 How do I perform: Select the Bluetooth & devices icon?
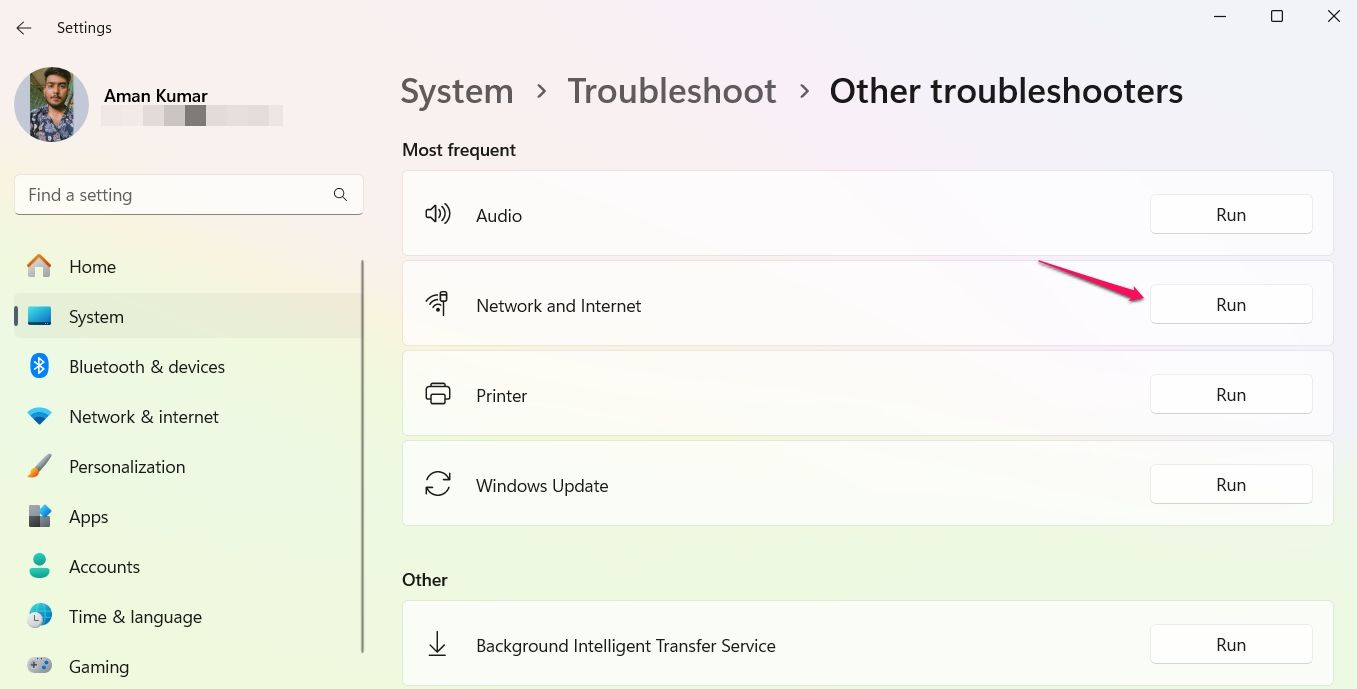[x=39, y=366]
